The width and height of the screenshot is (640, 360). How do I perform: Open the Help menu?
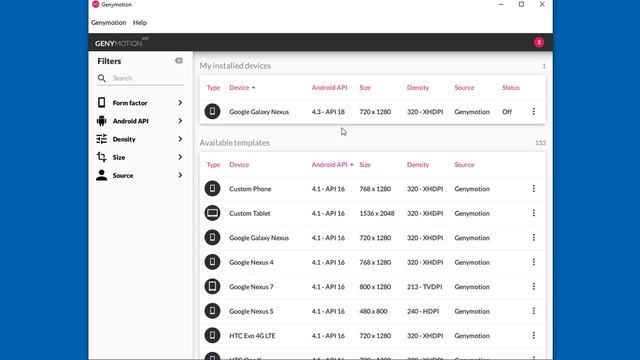tap(140, 22)
